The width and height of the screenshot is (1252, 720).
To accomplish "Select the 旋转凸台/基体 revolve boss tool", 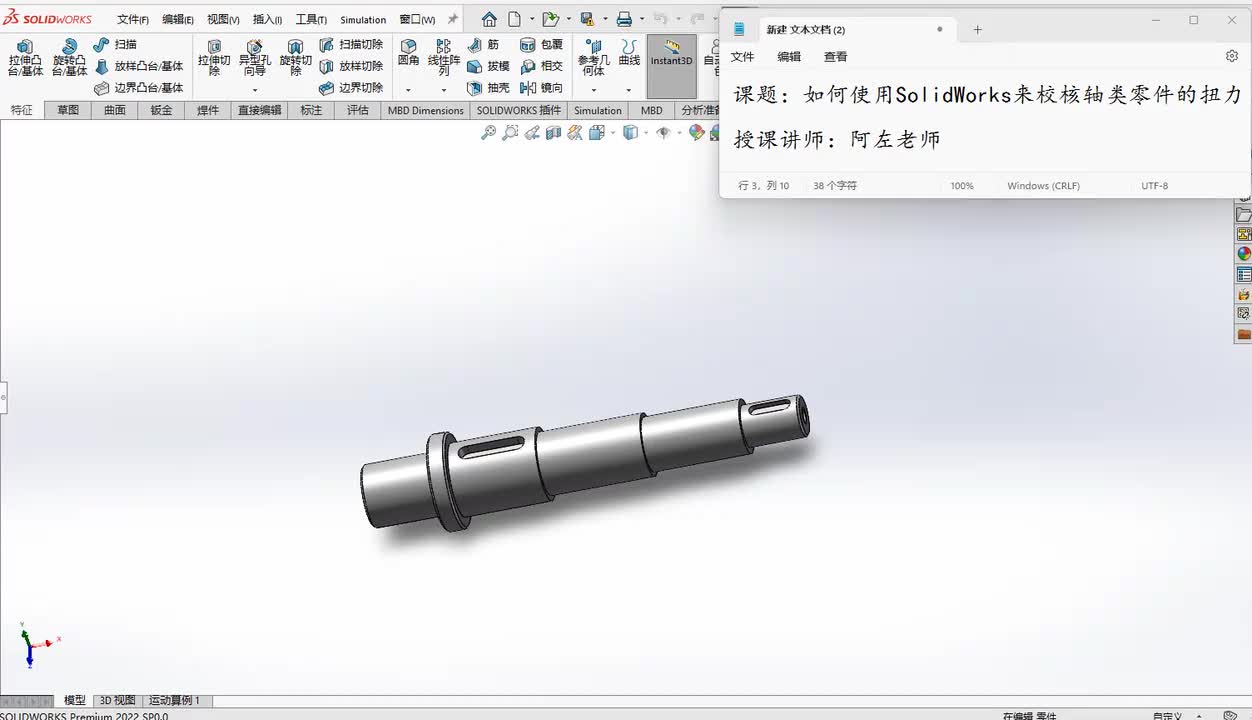I will tap(69, 58).
